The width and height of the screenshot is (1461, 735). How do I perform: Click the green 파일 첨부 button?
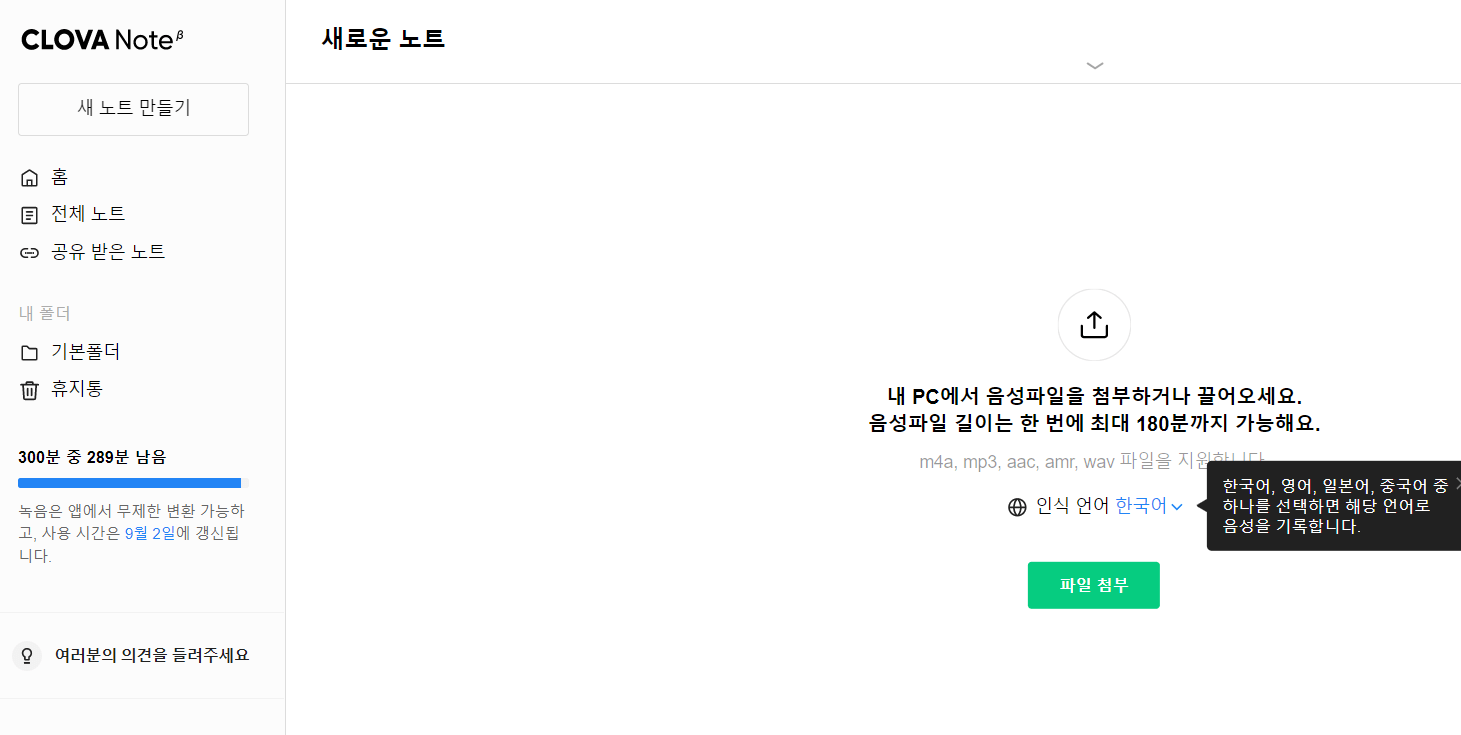pyautogui.click(x=1093, y=585)
